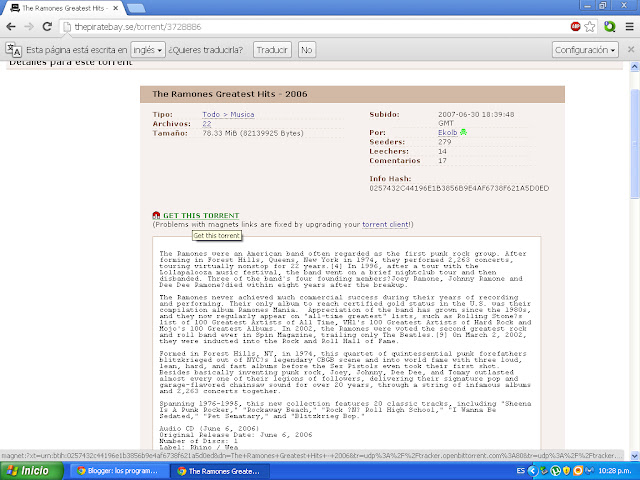Click the translate icon in the bar
This screenshot has height=480, width=640.
pos(13,50)
